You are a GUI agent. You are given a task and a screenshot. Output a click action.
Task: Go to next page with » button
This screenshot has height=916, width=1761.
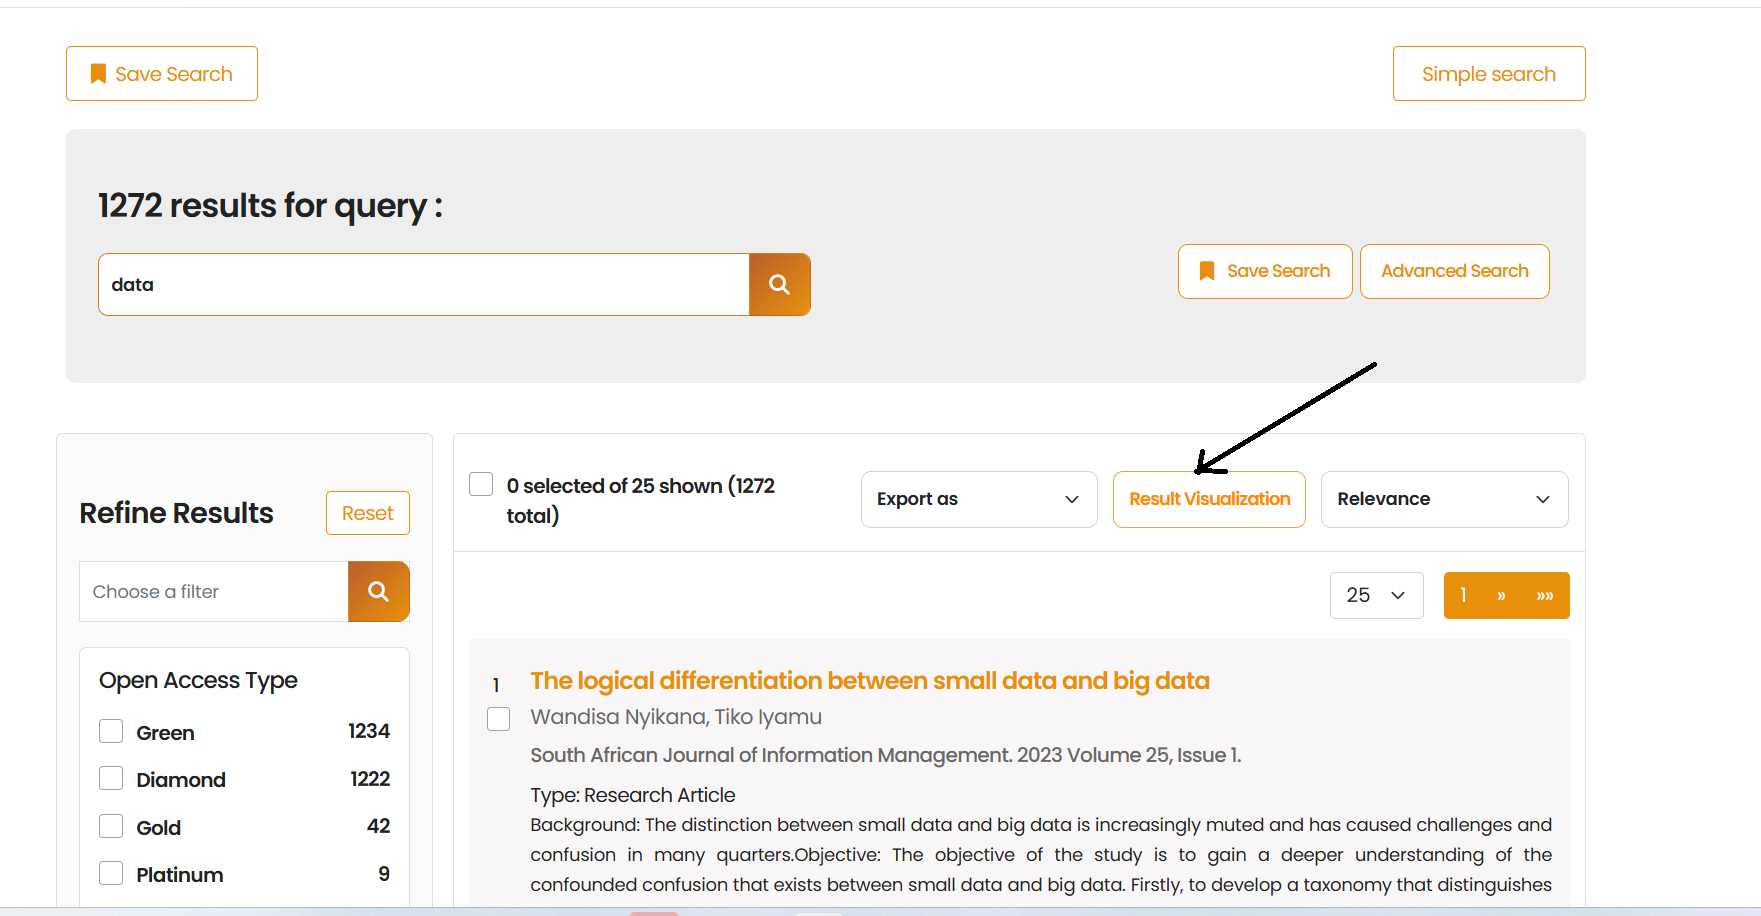pyautogui.click(x=1501, y=595)
